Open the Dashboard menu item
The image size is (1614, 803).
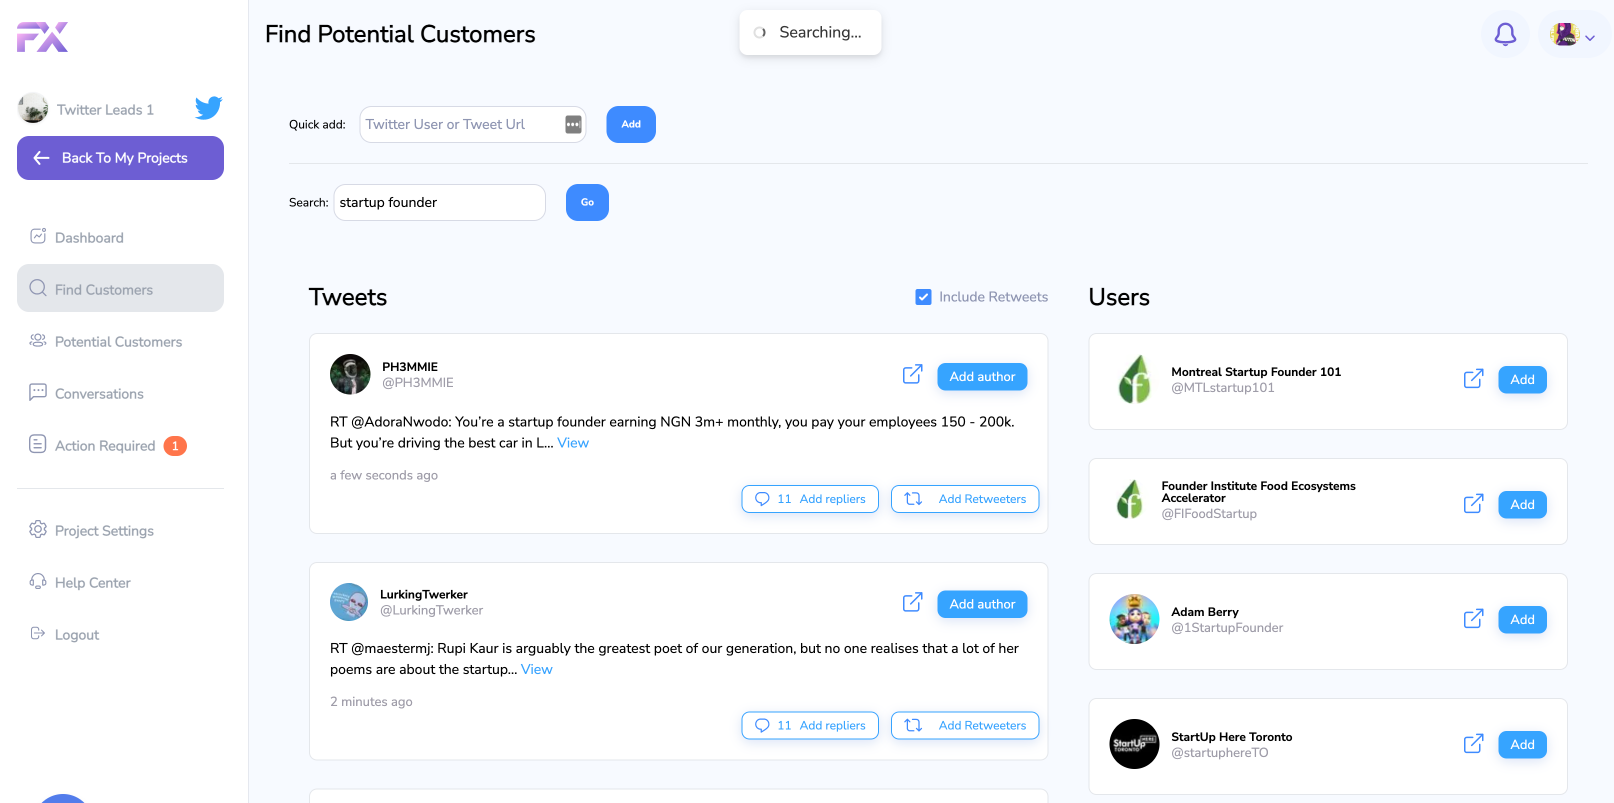[x=89, y=238]
